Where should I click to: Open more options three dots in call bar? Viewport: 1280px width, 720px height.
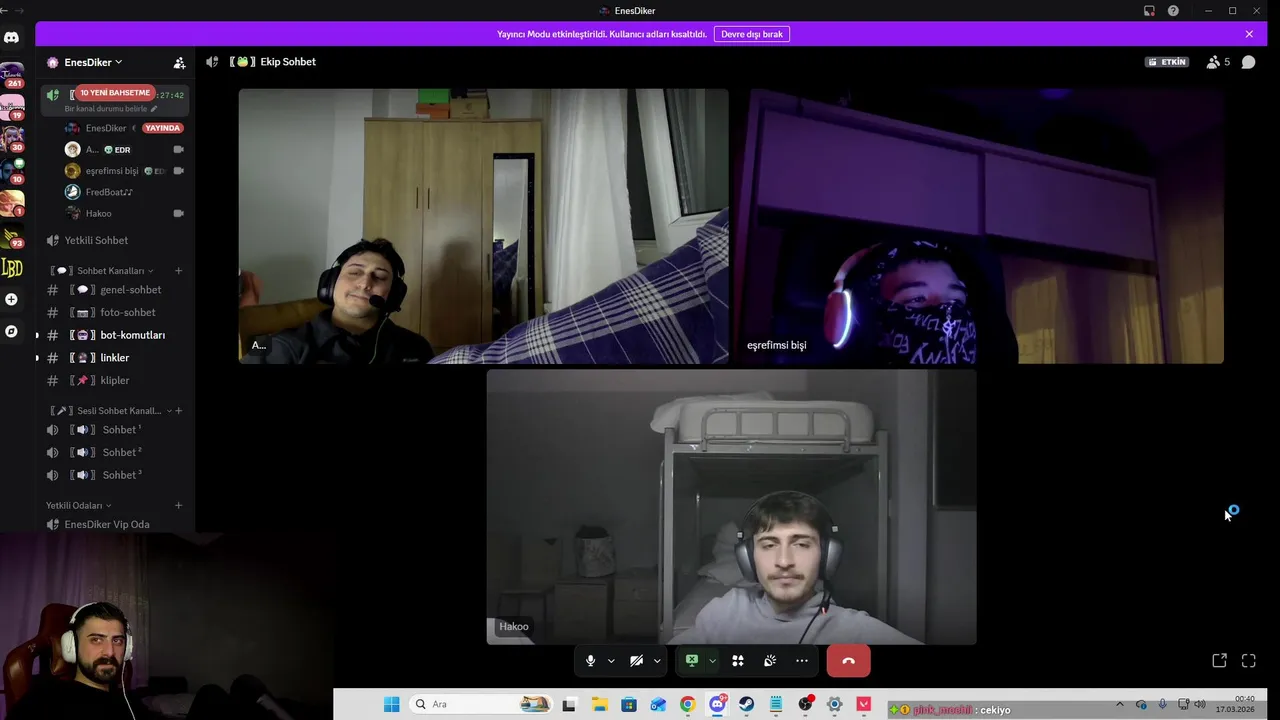point(802,661)
